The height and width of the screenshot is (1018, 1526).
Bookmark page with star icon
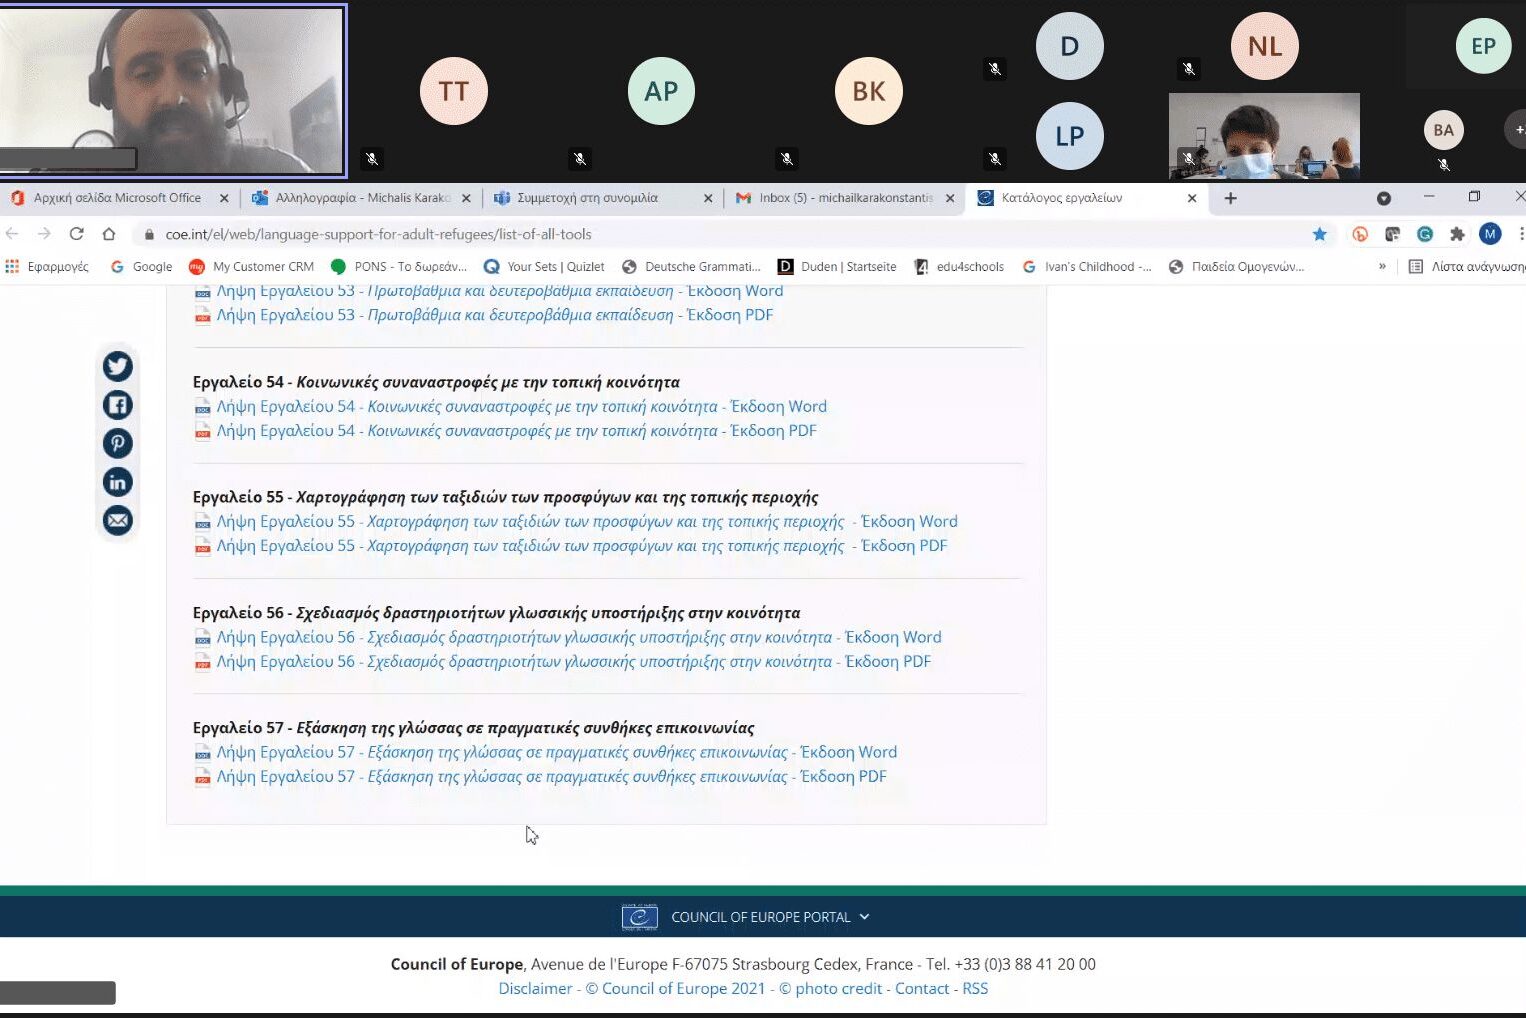point(1319,234)
